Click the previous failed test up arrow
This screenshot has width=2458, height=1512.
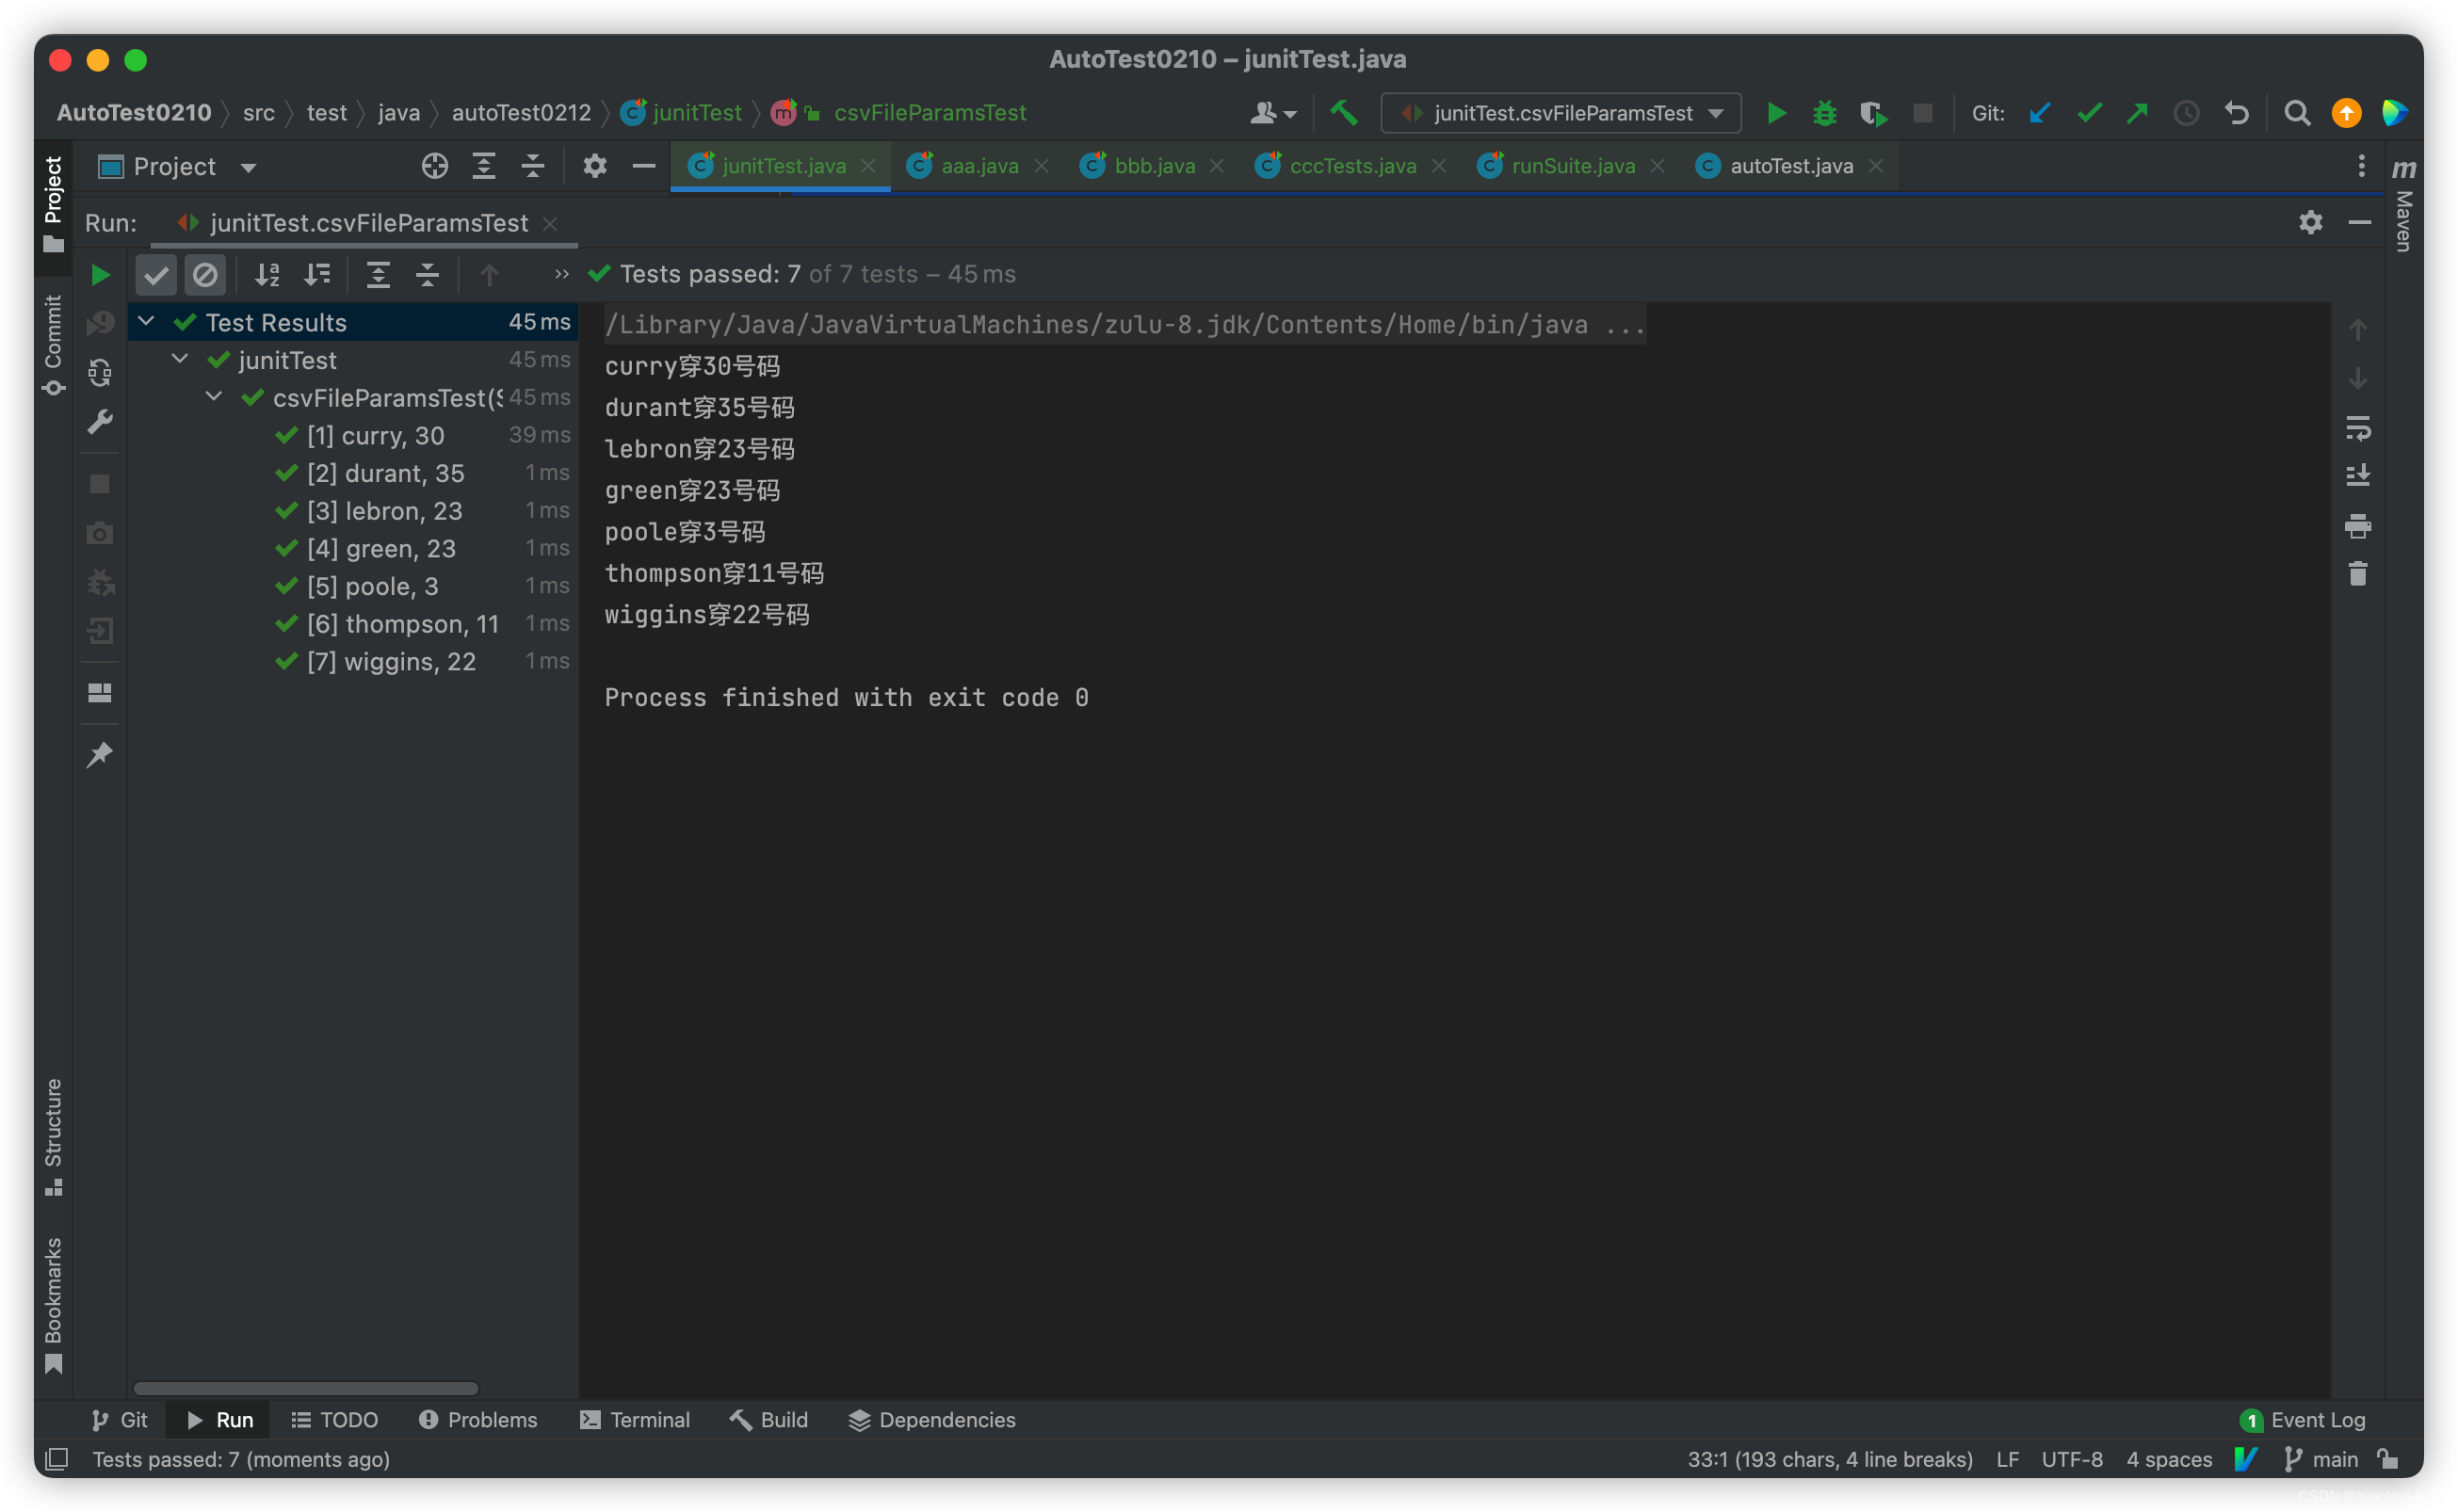point(489,274)
